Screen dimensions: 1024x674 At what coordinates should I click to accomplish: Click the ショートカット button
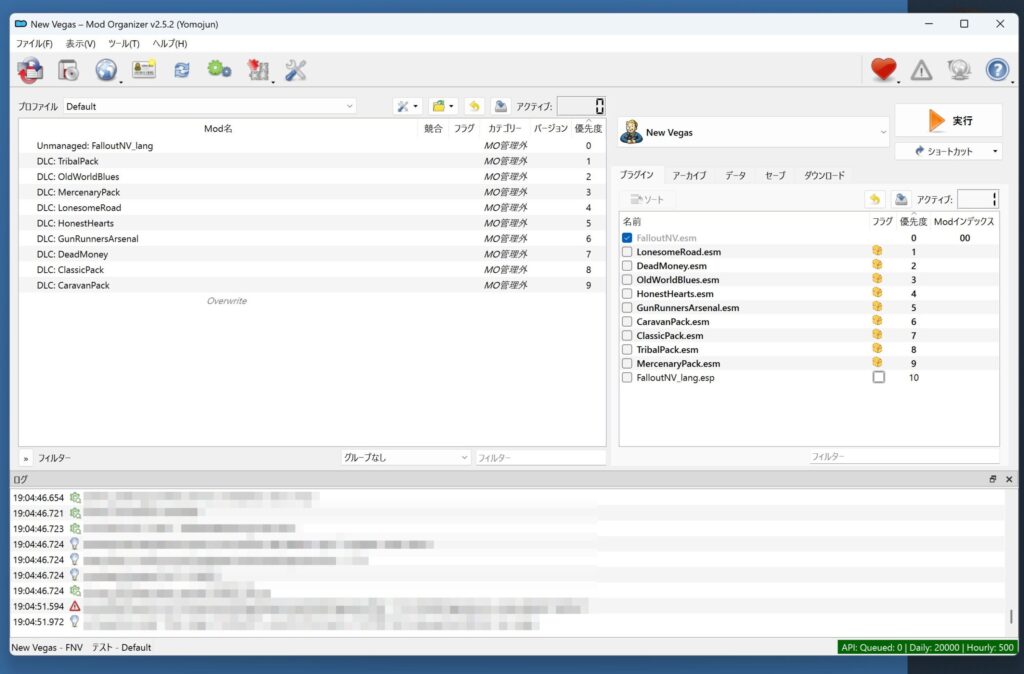tap(948, 151)
